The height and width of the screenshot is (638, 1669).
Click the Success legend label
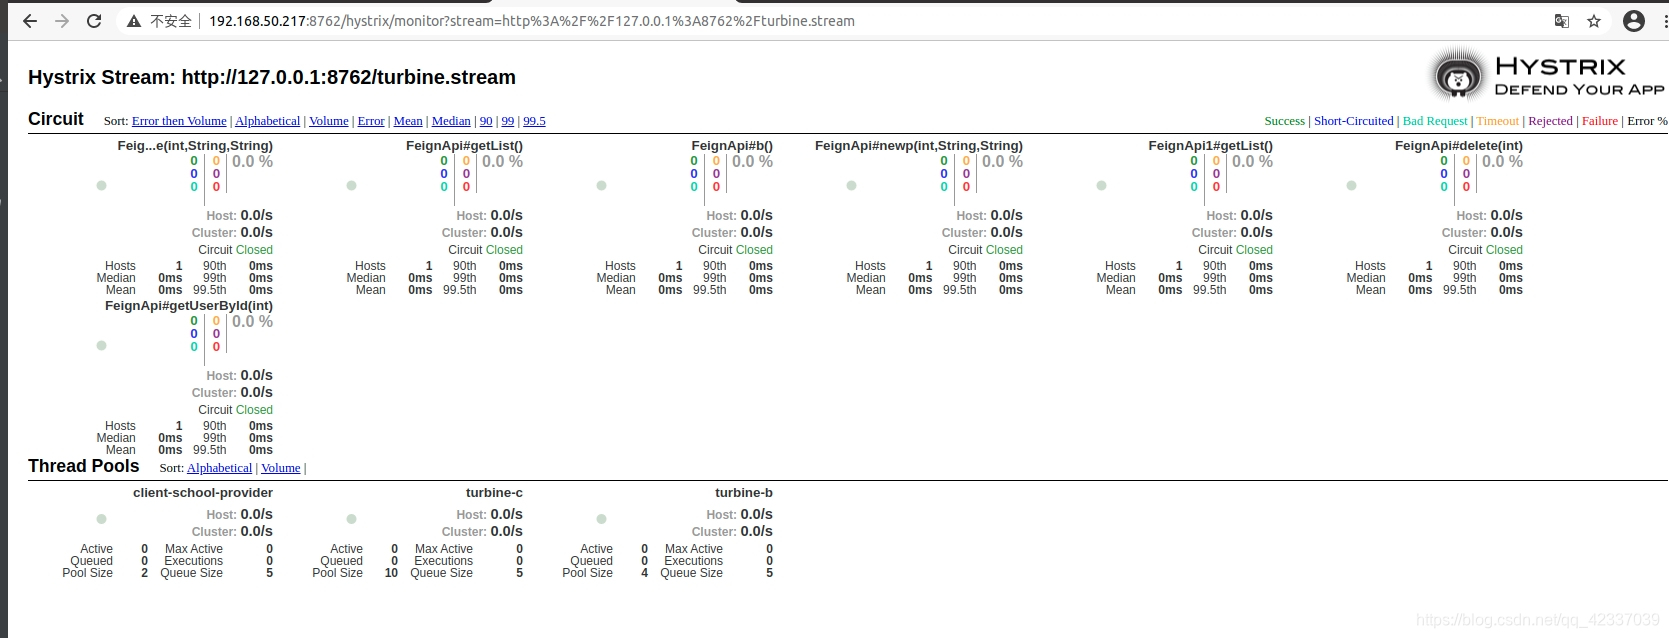pos(1284,121)
